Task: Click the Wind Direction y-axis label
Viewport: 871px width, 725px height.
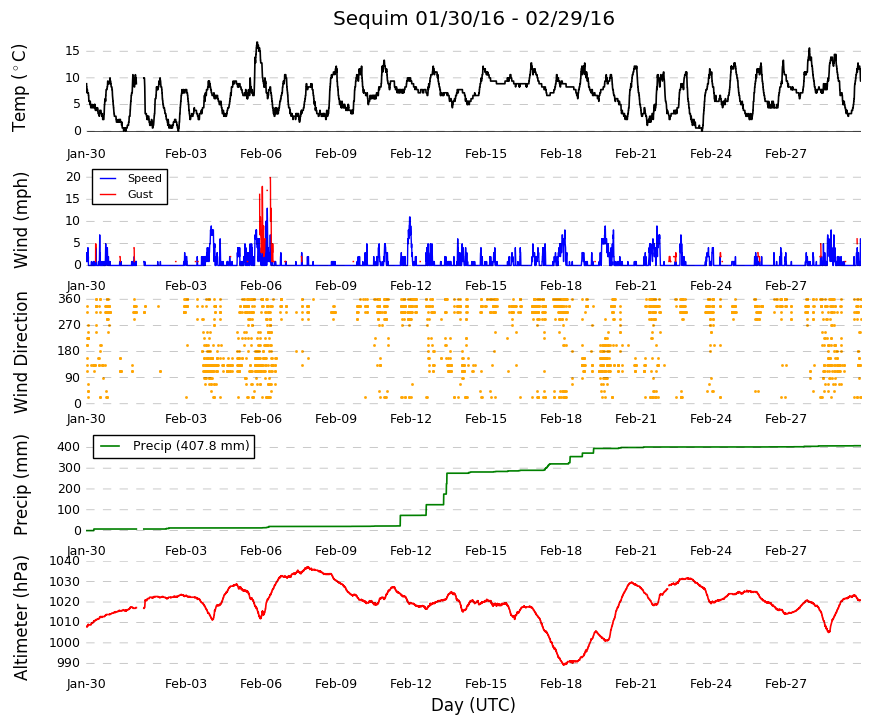Action: 20,352
